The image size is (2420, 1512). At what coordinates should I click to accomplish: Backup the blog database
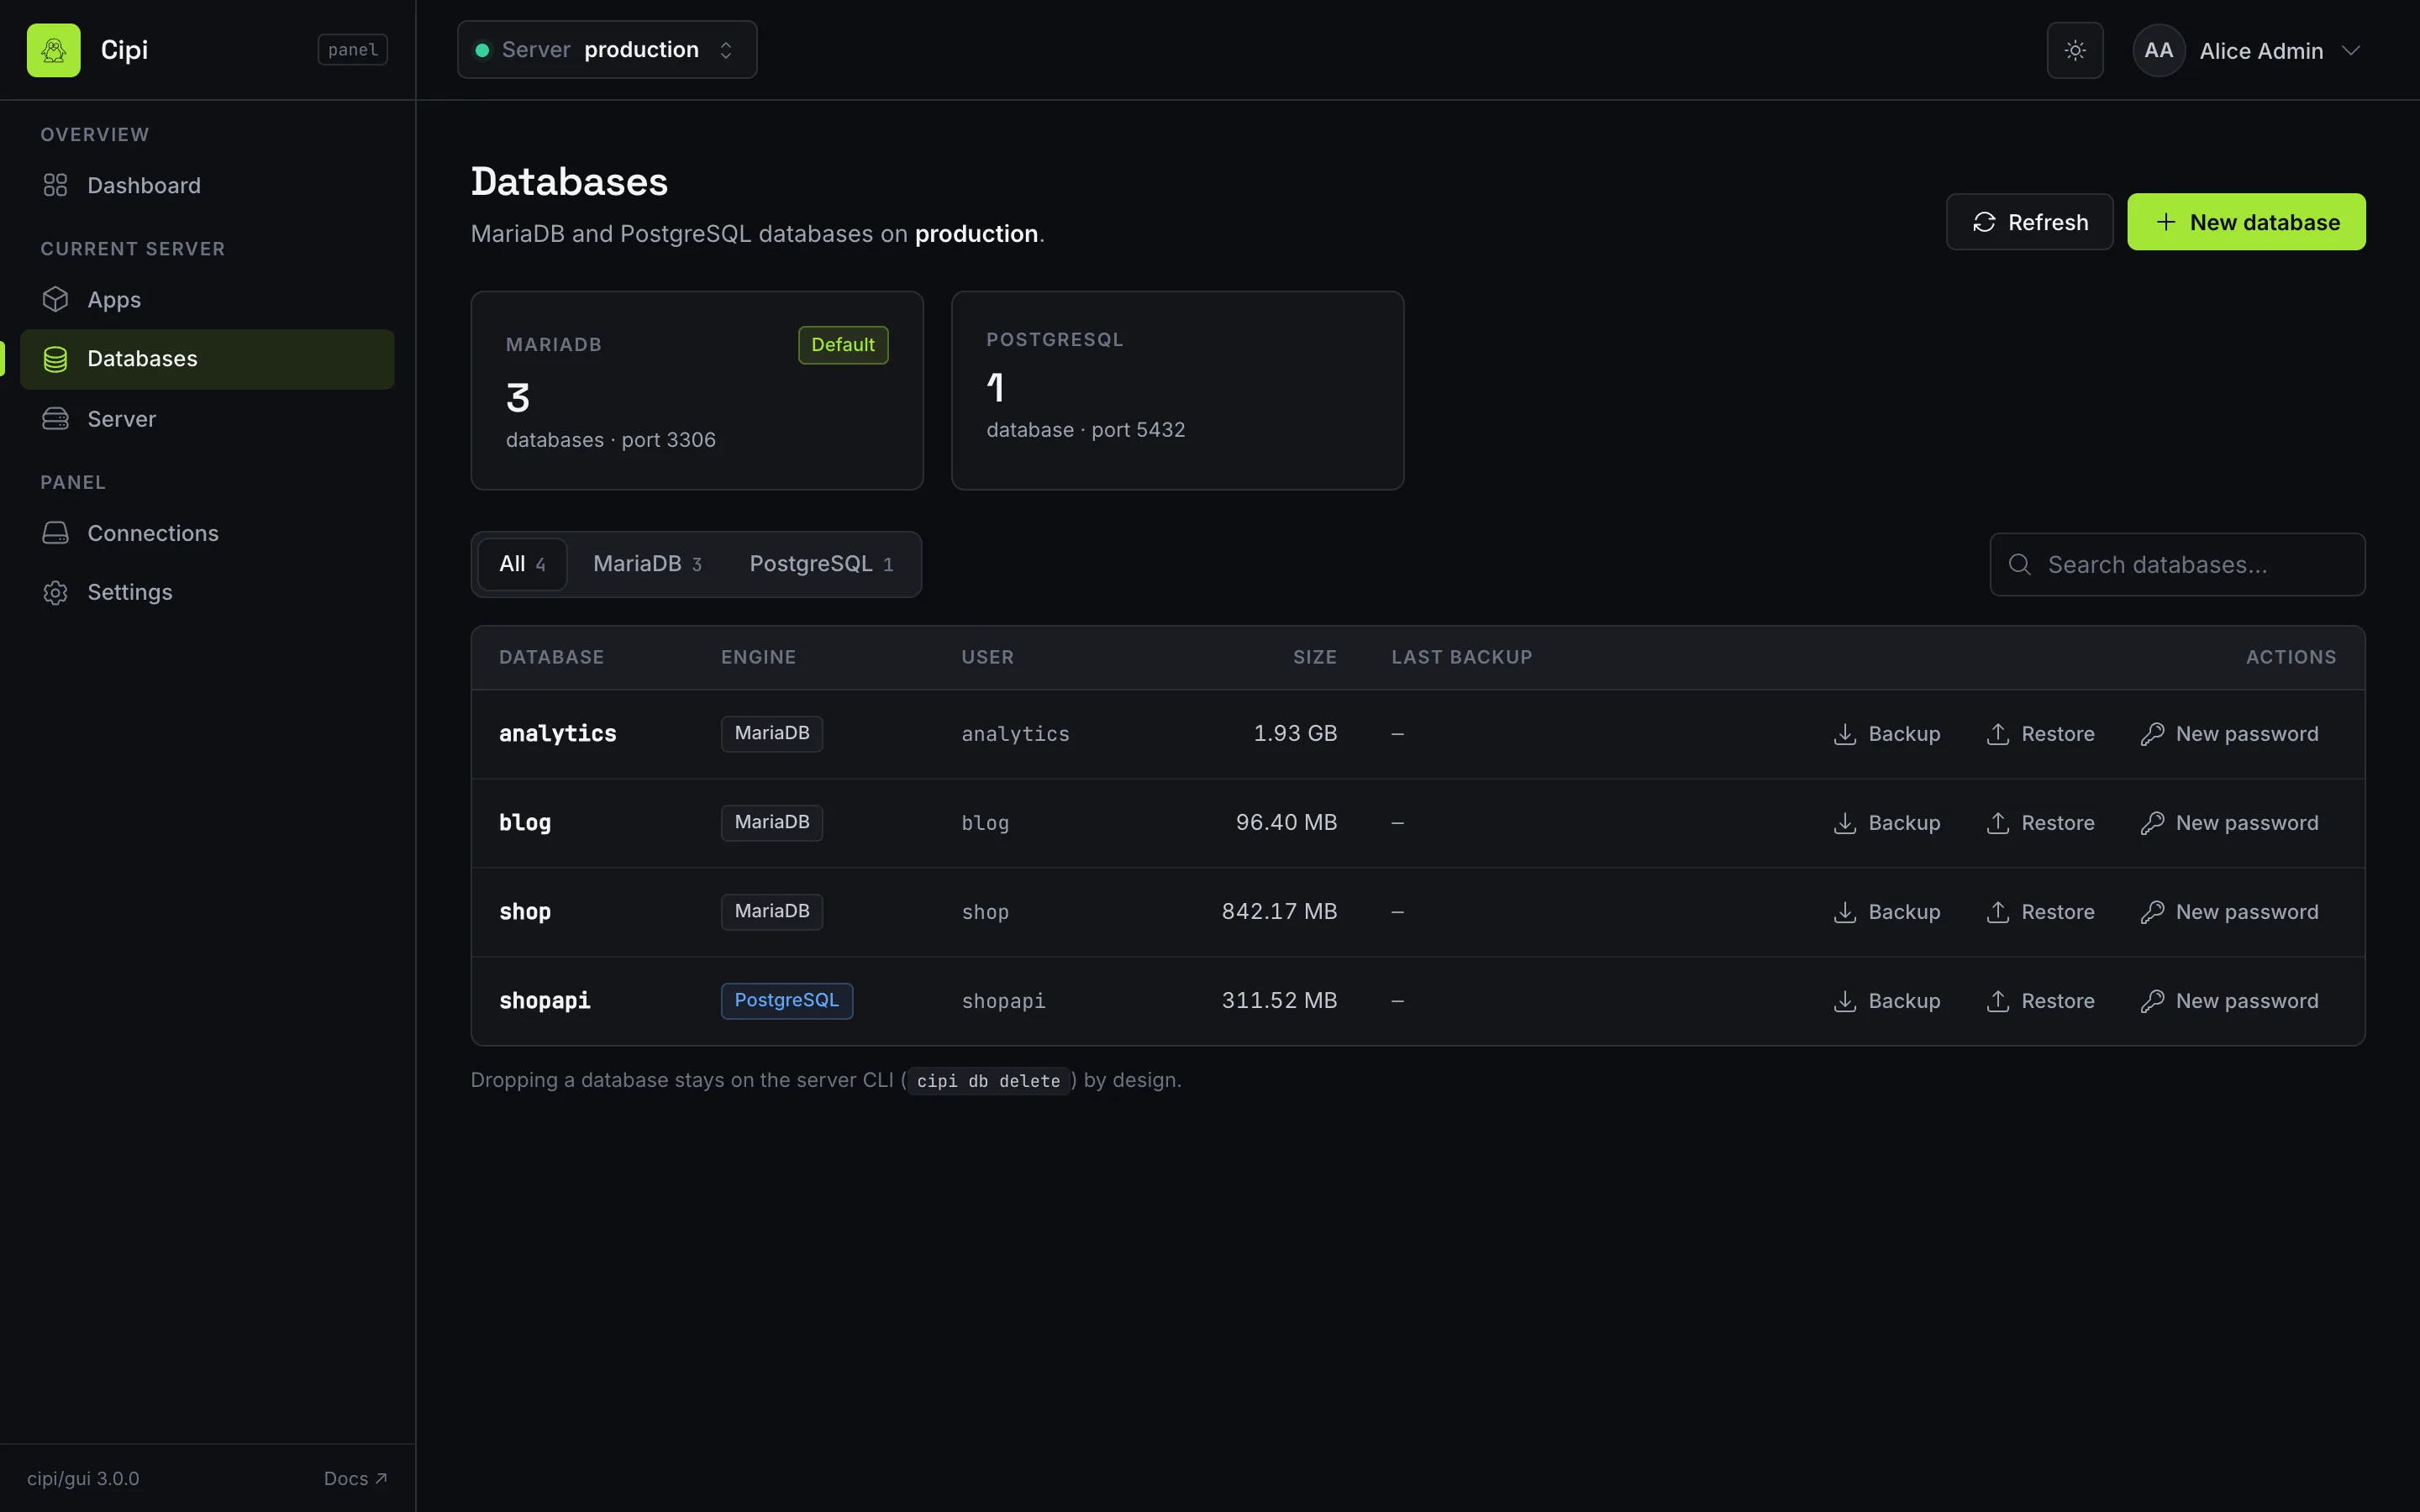click(1887, 823)
